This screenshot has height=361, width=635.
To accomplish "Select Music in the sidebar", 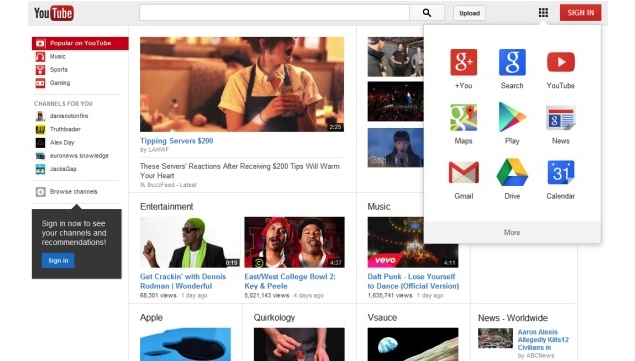I will click(58, 57).
